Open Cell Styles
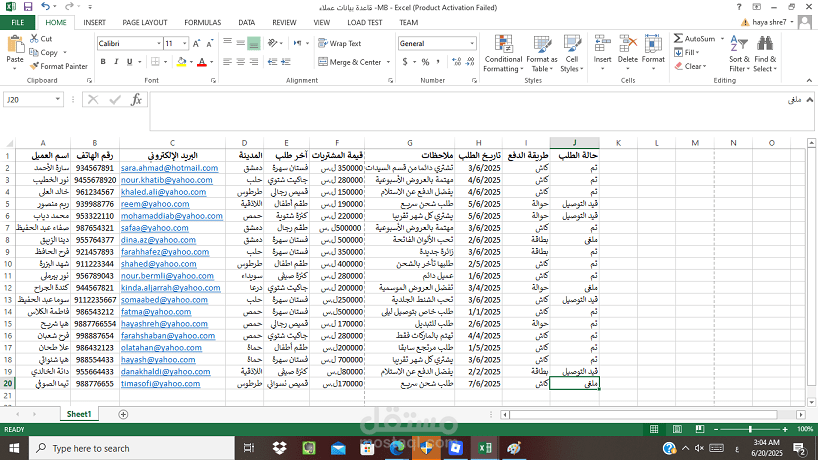The image size is (818, 460). pos(572,54)
